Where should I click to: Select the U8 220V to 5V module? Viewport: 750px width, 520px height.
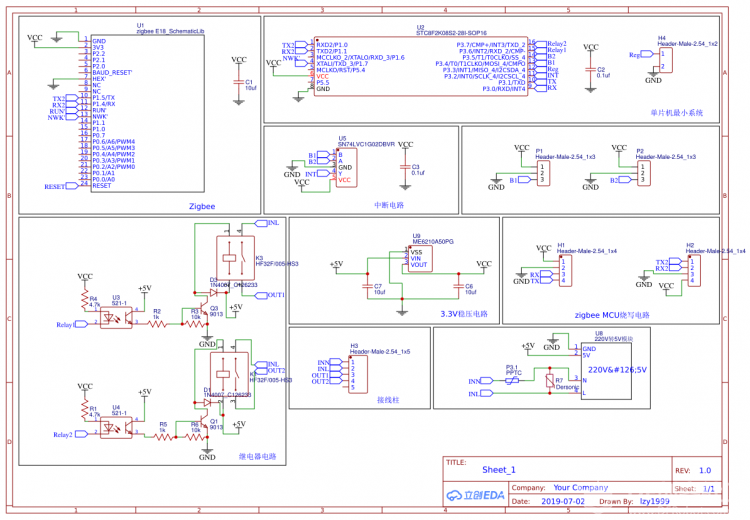[606, 371]
